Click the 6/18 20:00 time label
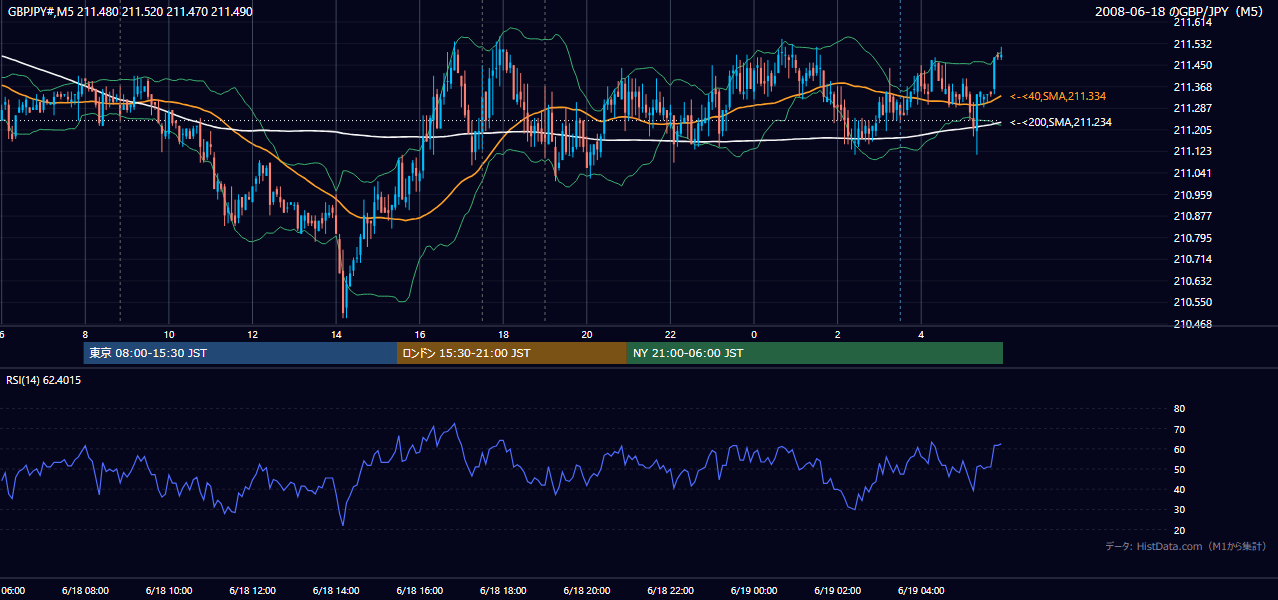Image resolution: width=1278 pixels, height=600 pixels. (x=586, y=591)
